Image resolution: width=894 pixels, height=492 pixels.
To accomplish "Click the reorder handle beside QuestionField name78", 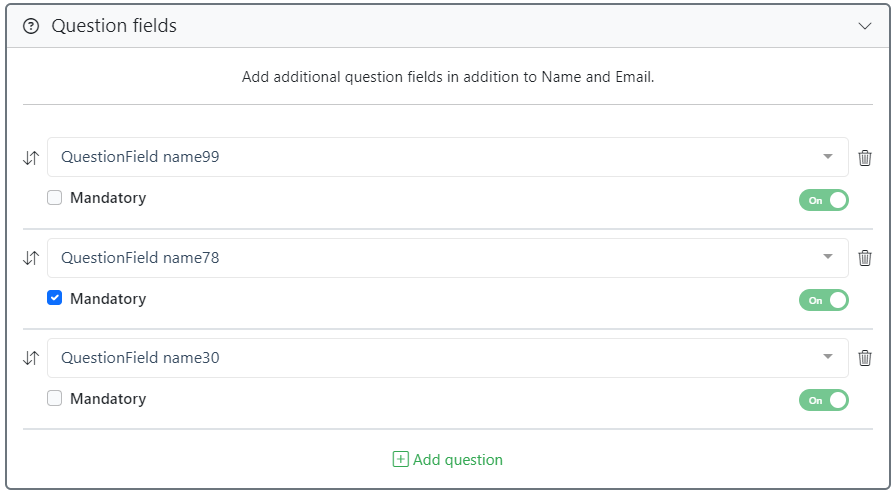I will pos(31,258).
